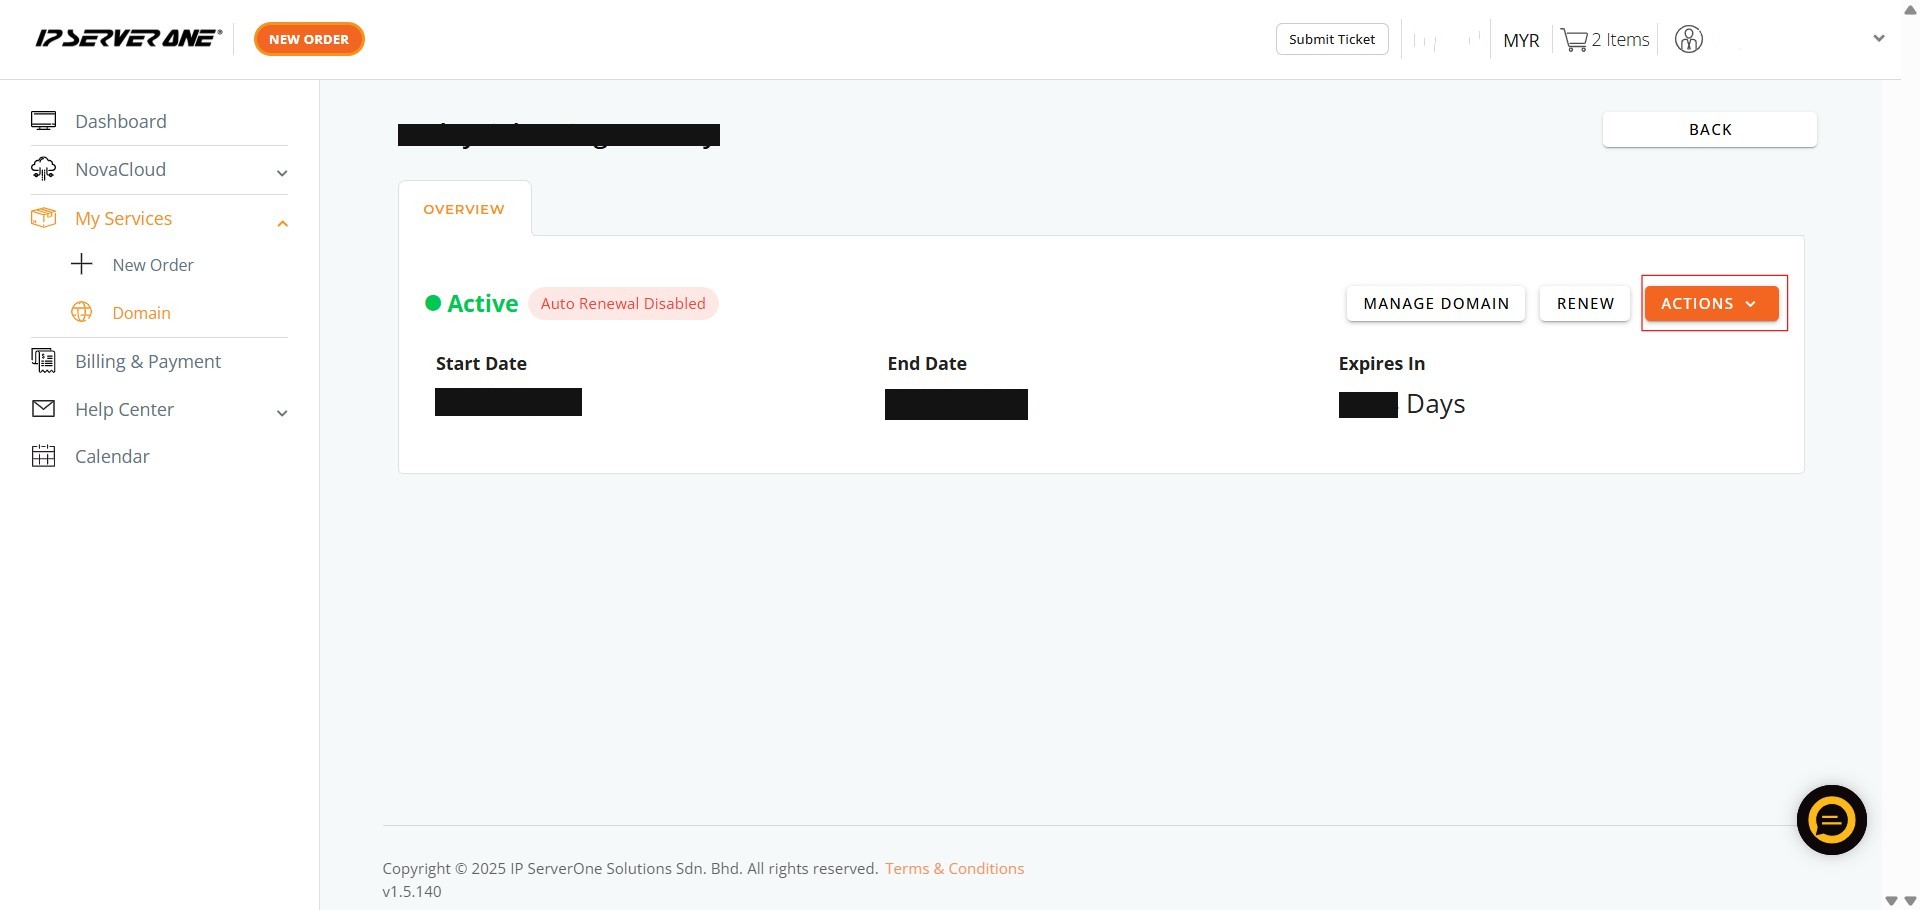
Task: Open the ACTIONS dropdown menu
Action: click(x=1710, y=303)
